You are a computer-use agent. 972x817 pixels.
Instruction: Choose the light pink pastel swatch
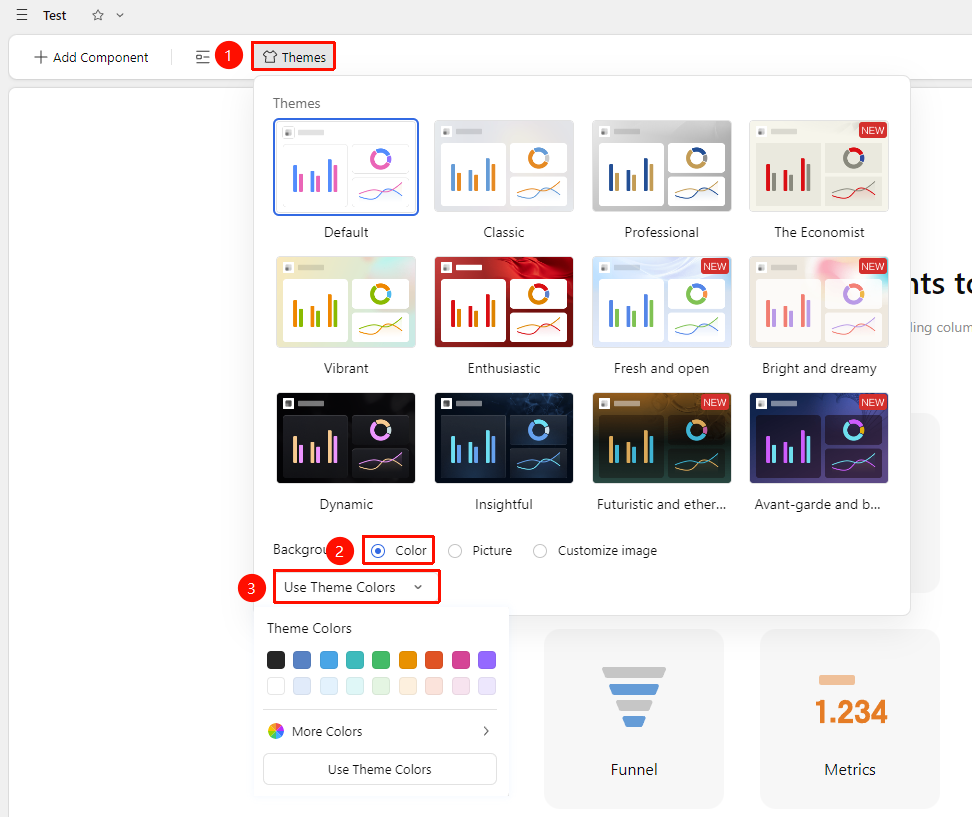(461, 686)
